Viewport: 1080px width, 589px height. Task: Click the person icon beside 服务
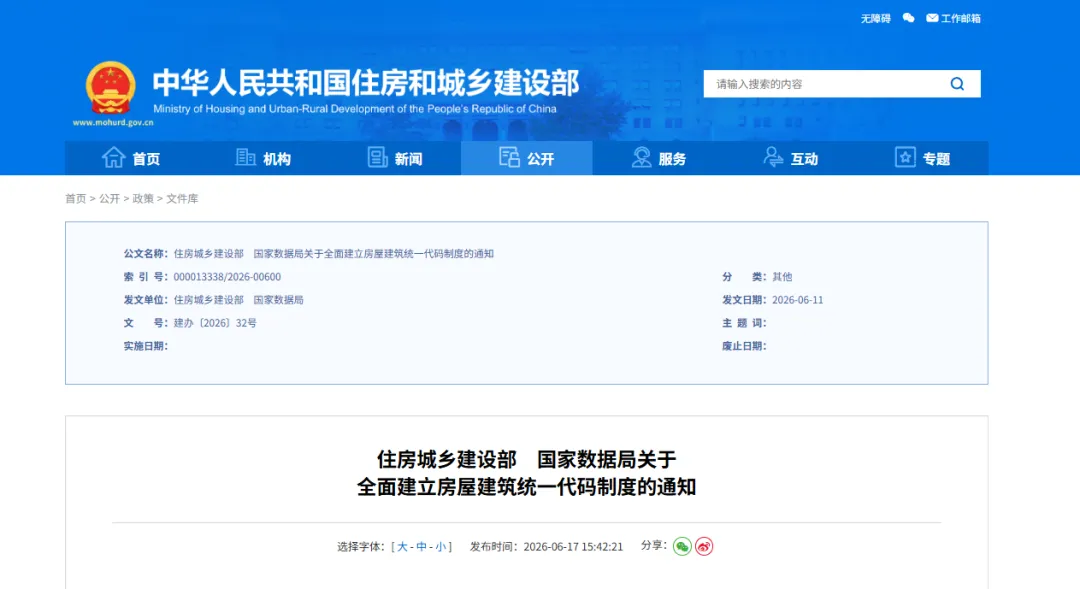point(641,158)
